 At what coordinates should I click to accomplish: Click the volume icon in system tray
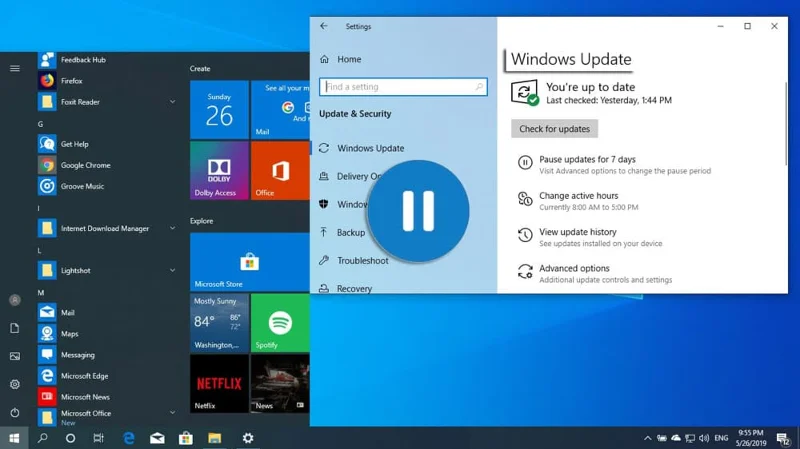[704, 438]
